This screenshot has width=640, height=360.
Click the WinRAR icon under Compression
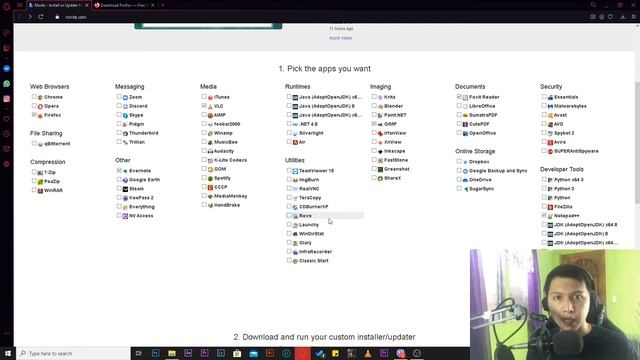(40, 191)
